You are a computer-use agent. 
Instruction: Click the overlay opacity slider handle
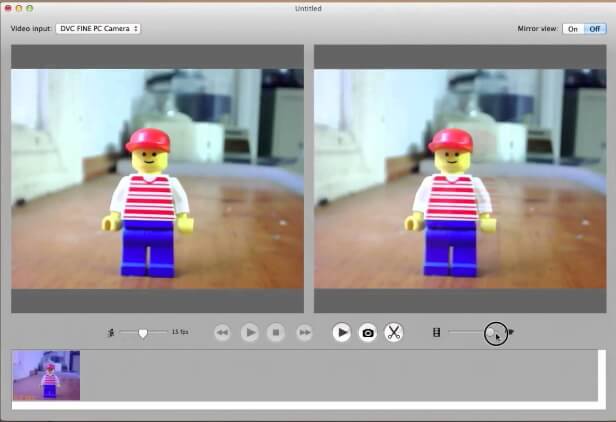coord(491,333)
